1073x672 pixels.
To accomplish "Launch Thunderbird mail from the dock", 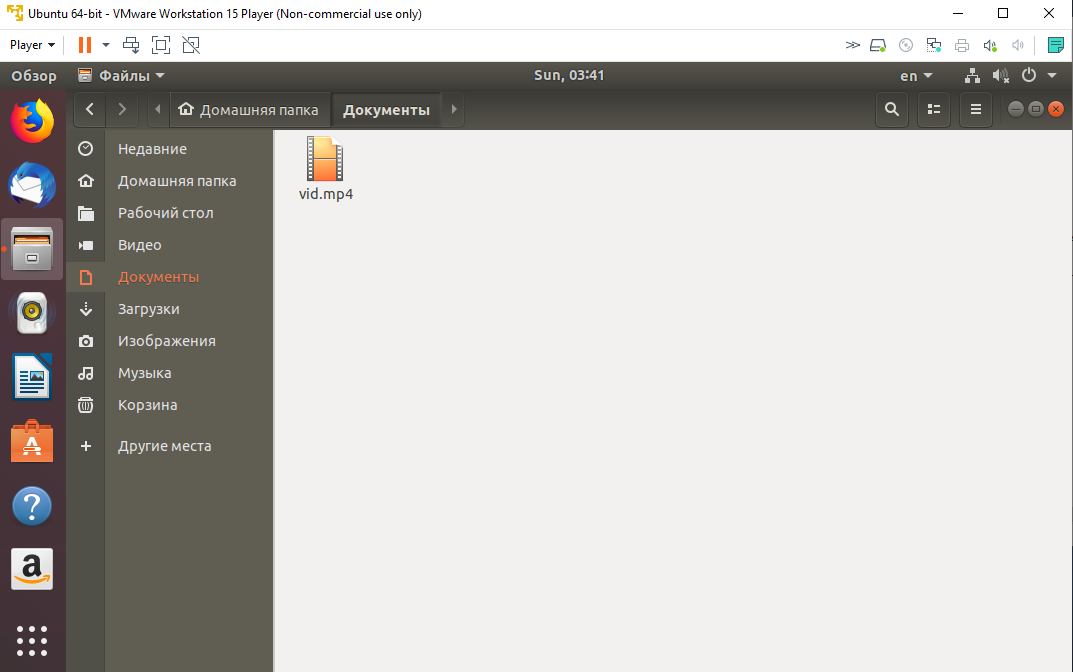I will [32, 185].
